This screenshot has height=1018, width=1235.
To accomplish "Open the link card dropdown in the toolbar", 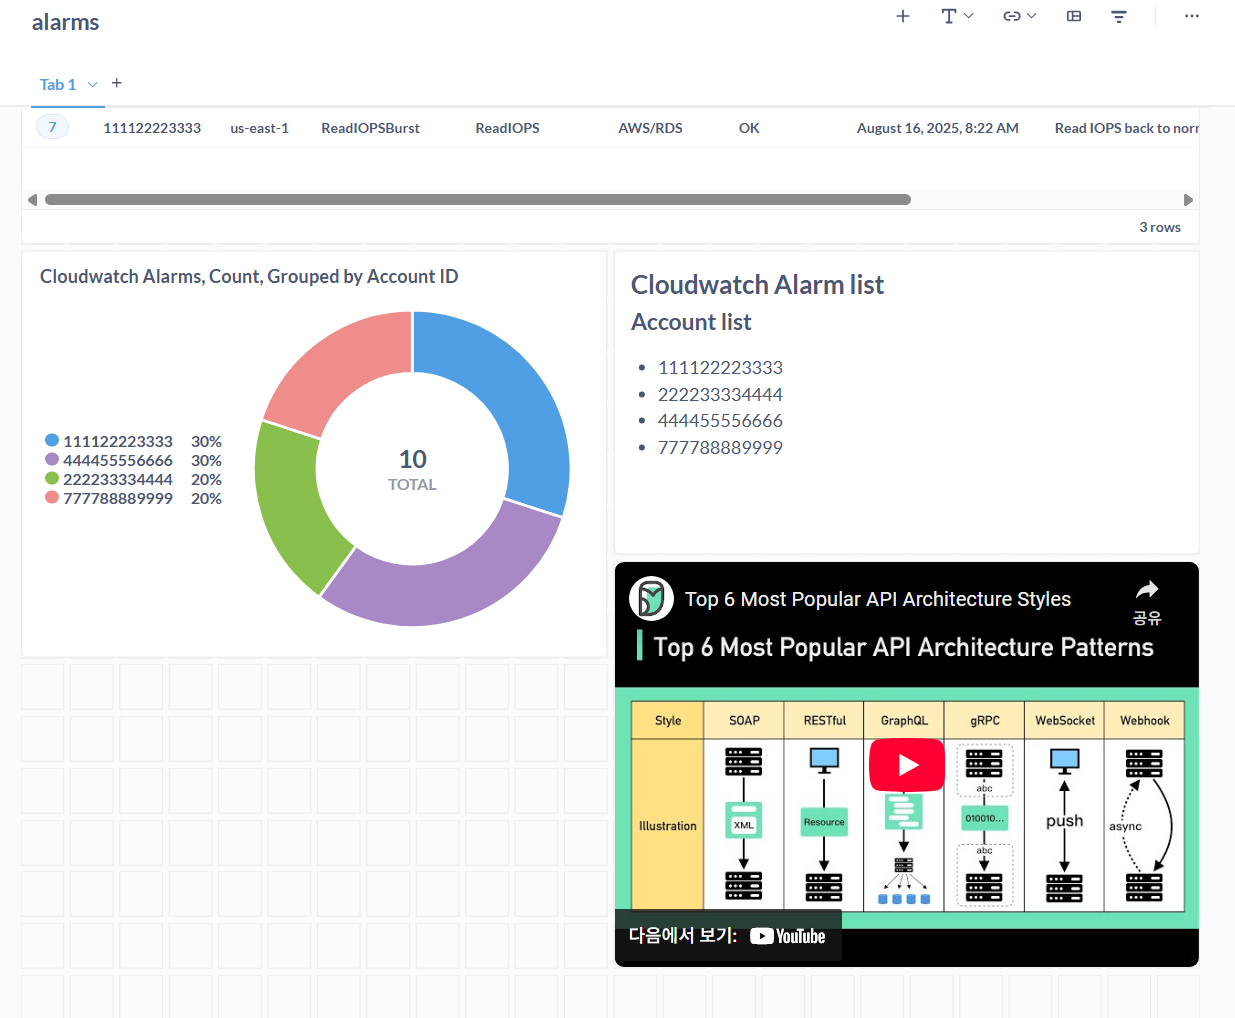I will click(1020, 16).
